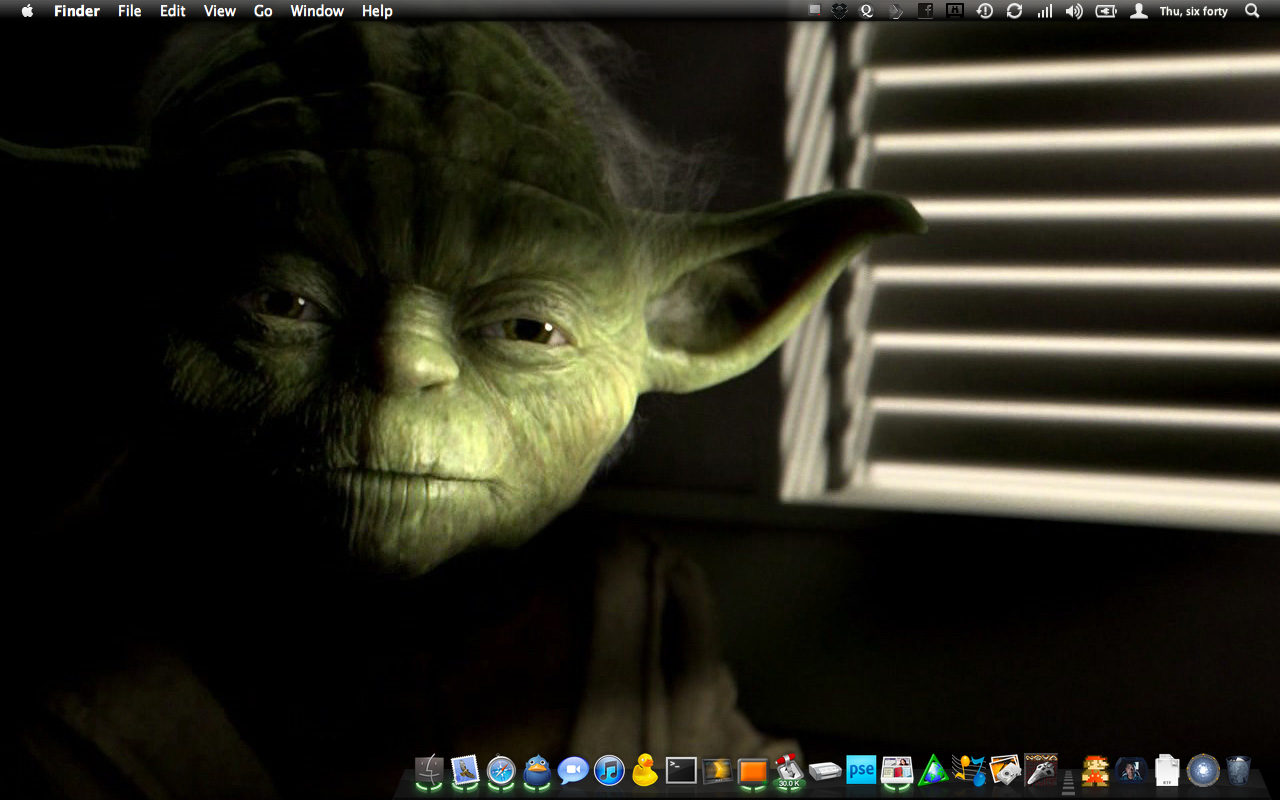Launch the Nova spaceship game icon
The image size is (1280, 800).
(1041, 770)
